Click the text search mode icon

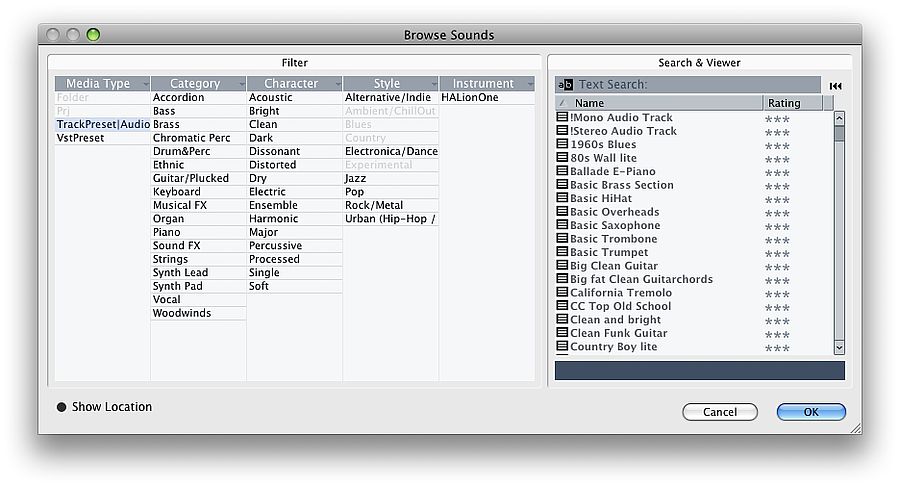566,85
